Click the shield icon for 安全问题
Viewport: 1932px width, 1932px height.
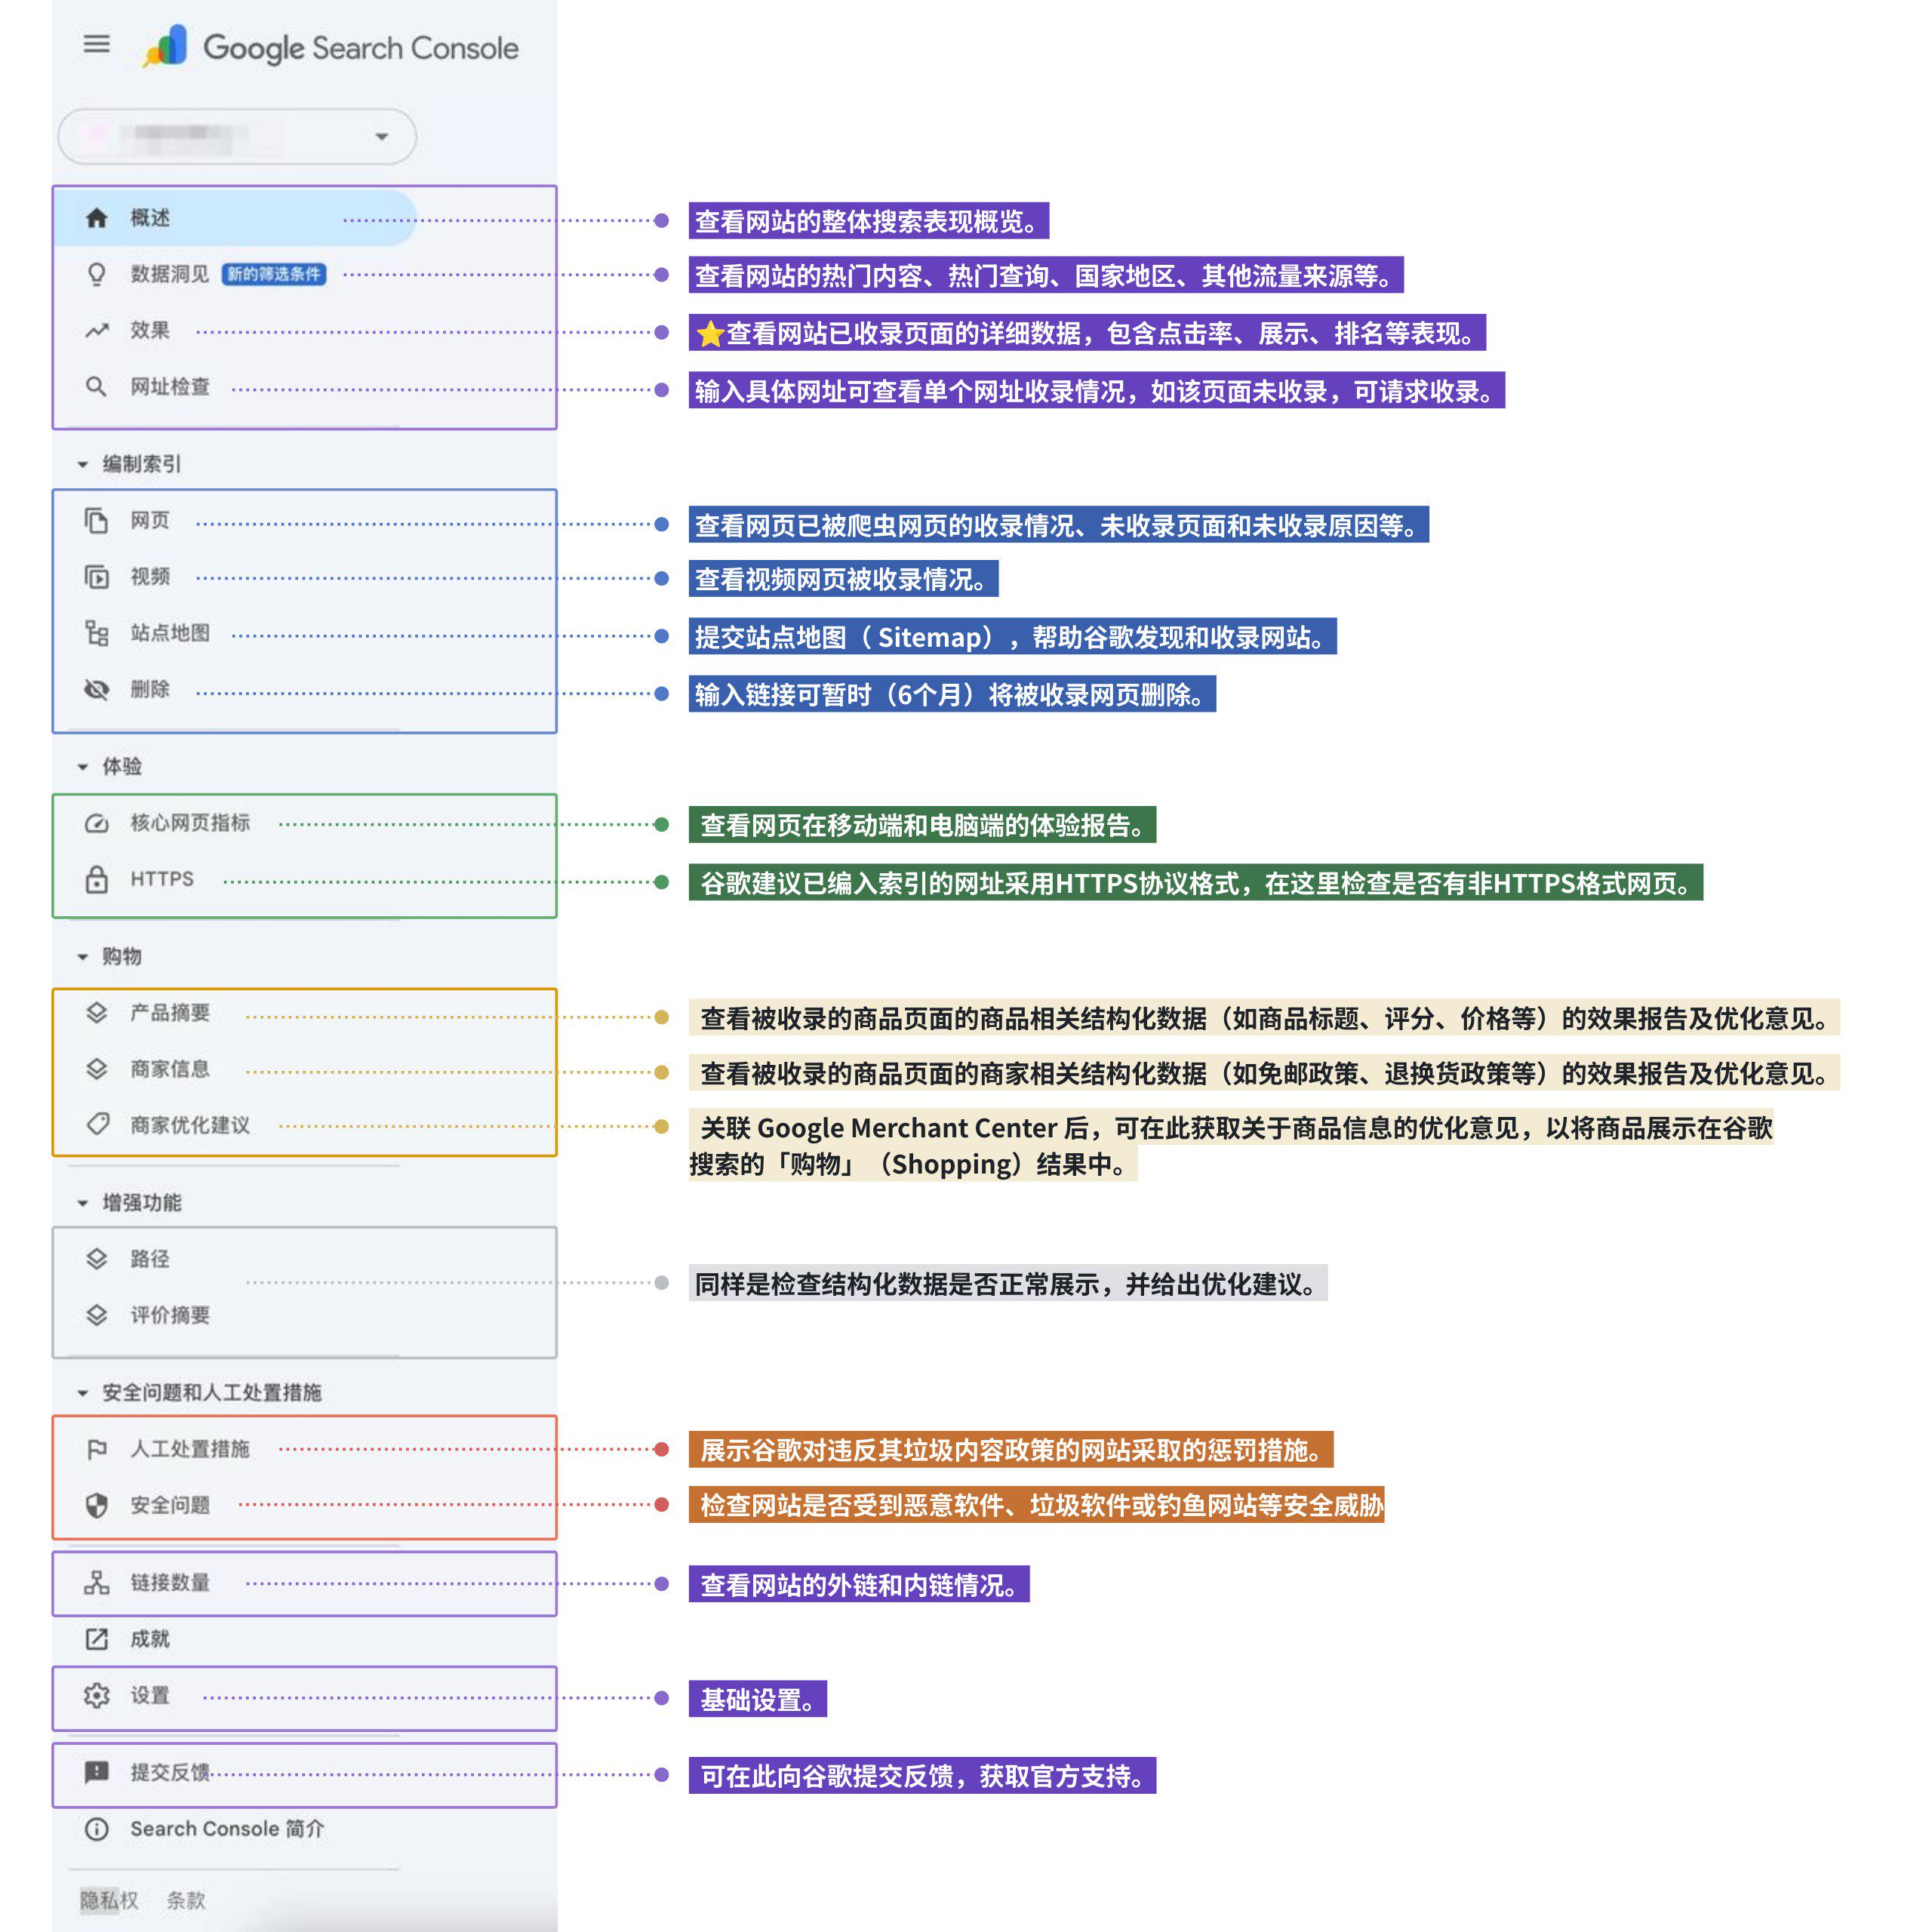pos(96,1505)
